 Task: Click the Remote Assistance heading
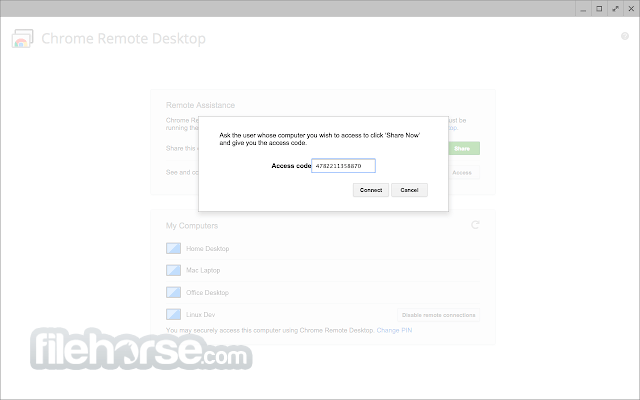point(200,105)
